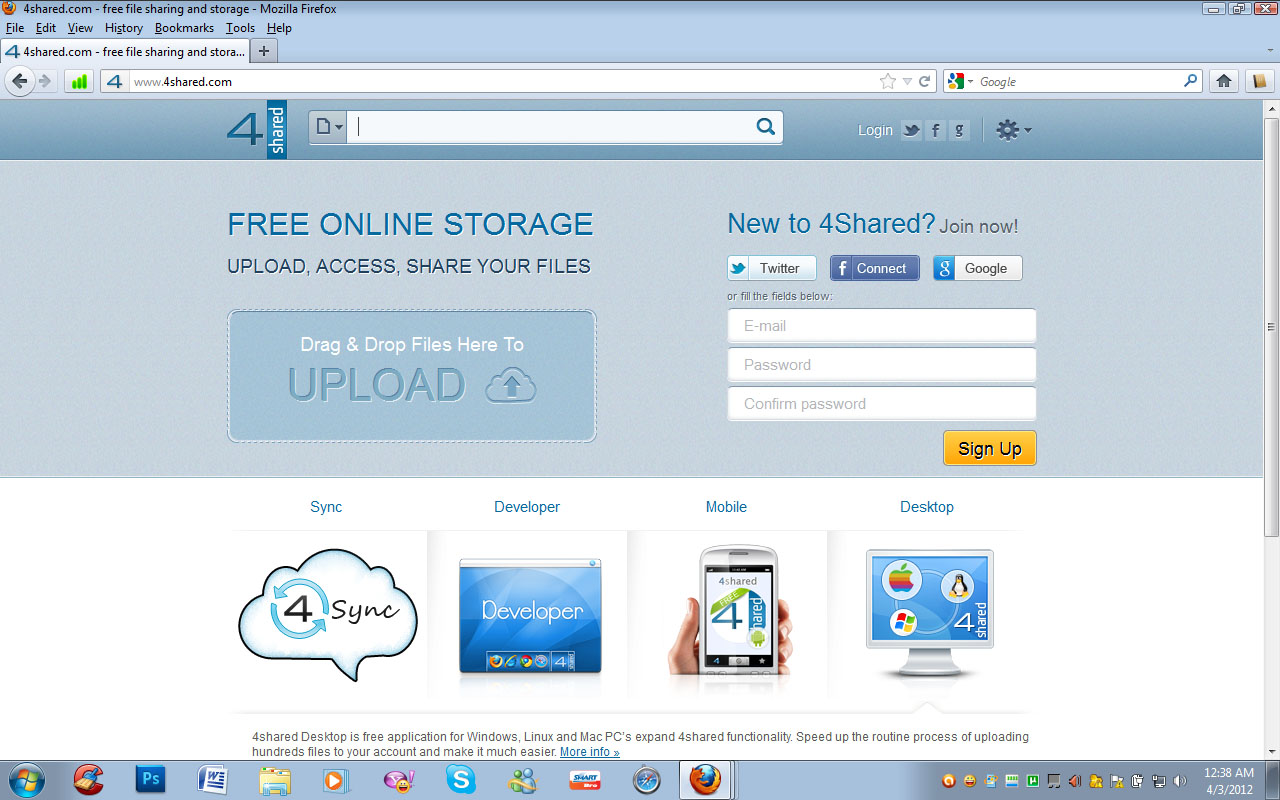
Task: Bookmark this page with the star icon
Action: pos(887,82)
